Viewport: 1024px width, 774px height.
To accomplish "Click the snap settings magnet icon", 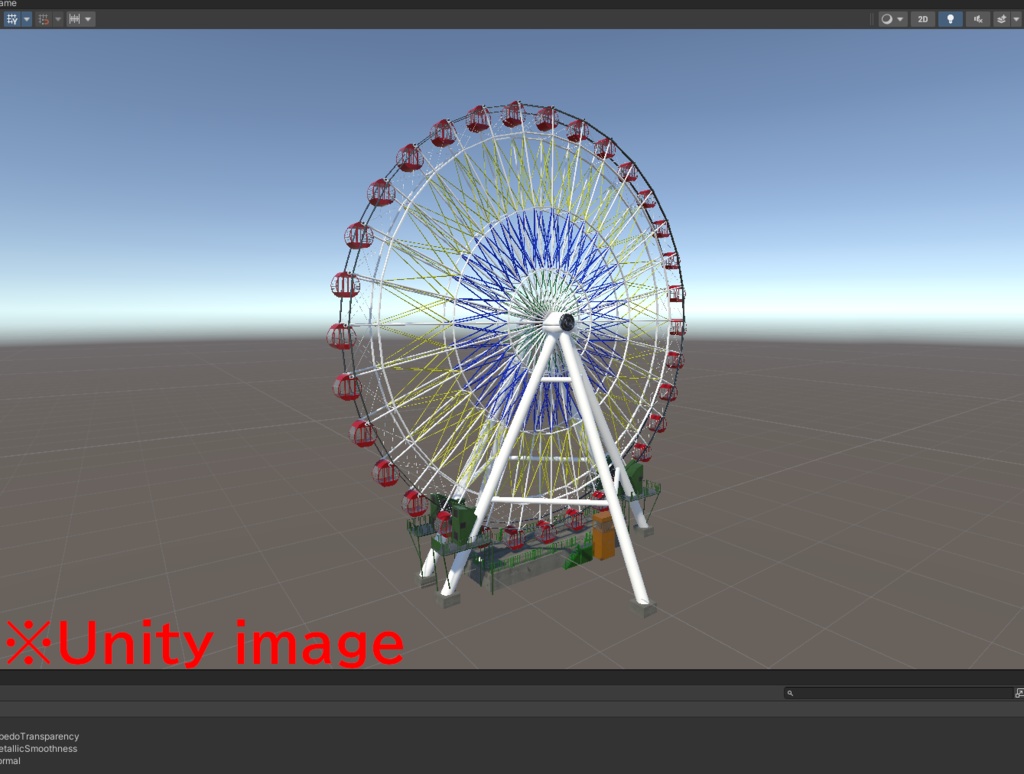I will tap(44, 18).
